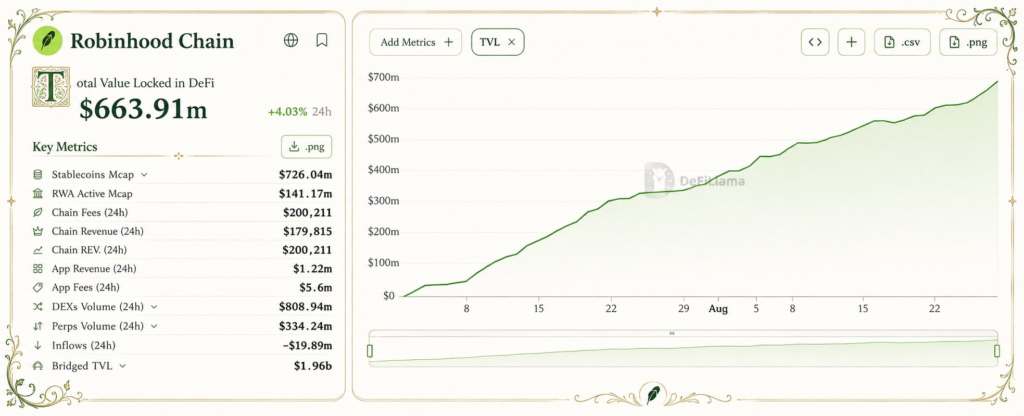
Task: Open the Add Metrics menu
Action: pyautogui.click(x=415, y=42)
